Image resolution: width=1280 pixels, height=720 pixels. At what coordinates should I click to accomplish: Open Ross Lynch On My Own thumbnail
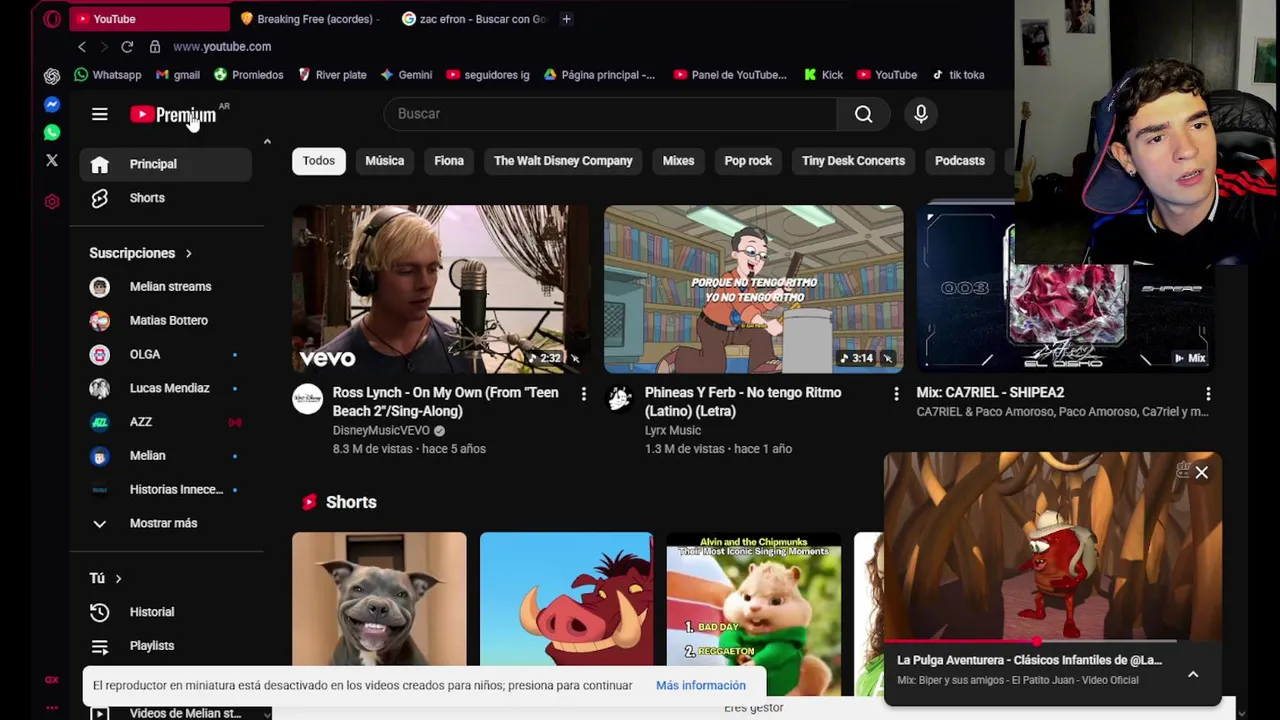[x=441, y=289]
